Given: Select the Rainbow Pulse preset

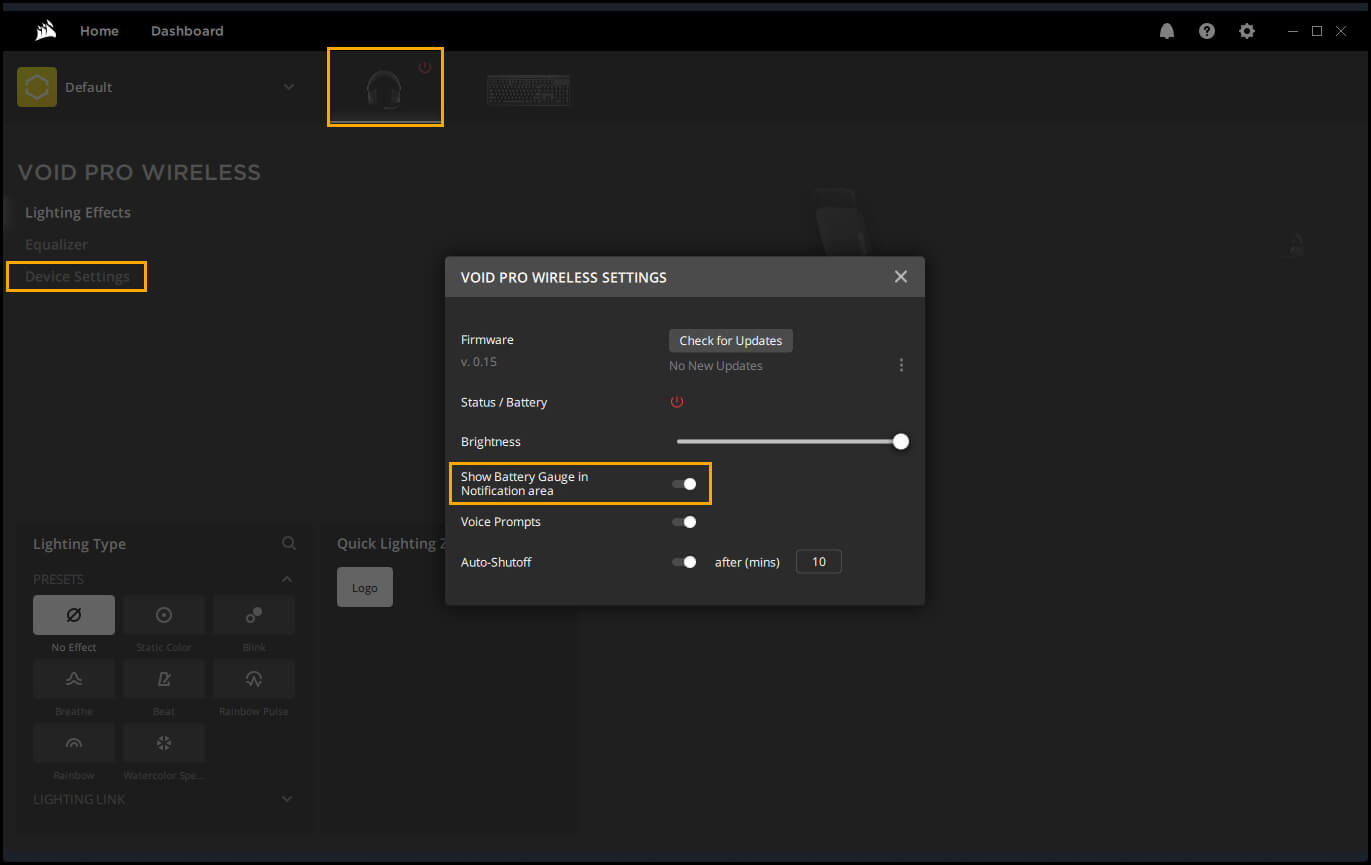Looking at the screenshot, I should (x=254, y=679).
